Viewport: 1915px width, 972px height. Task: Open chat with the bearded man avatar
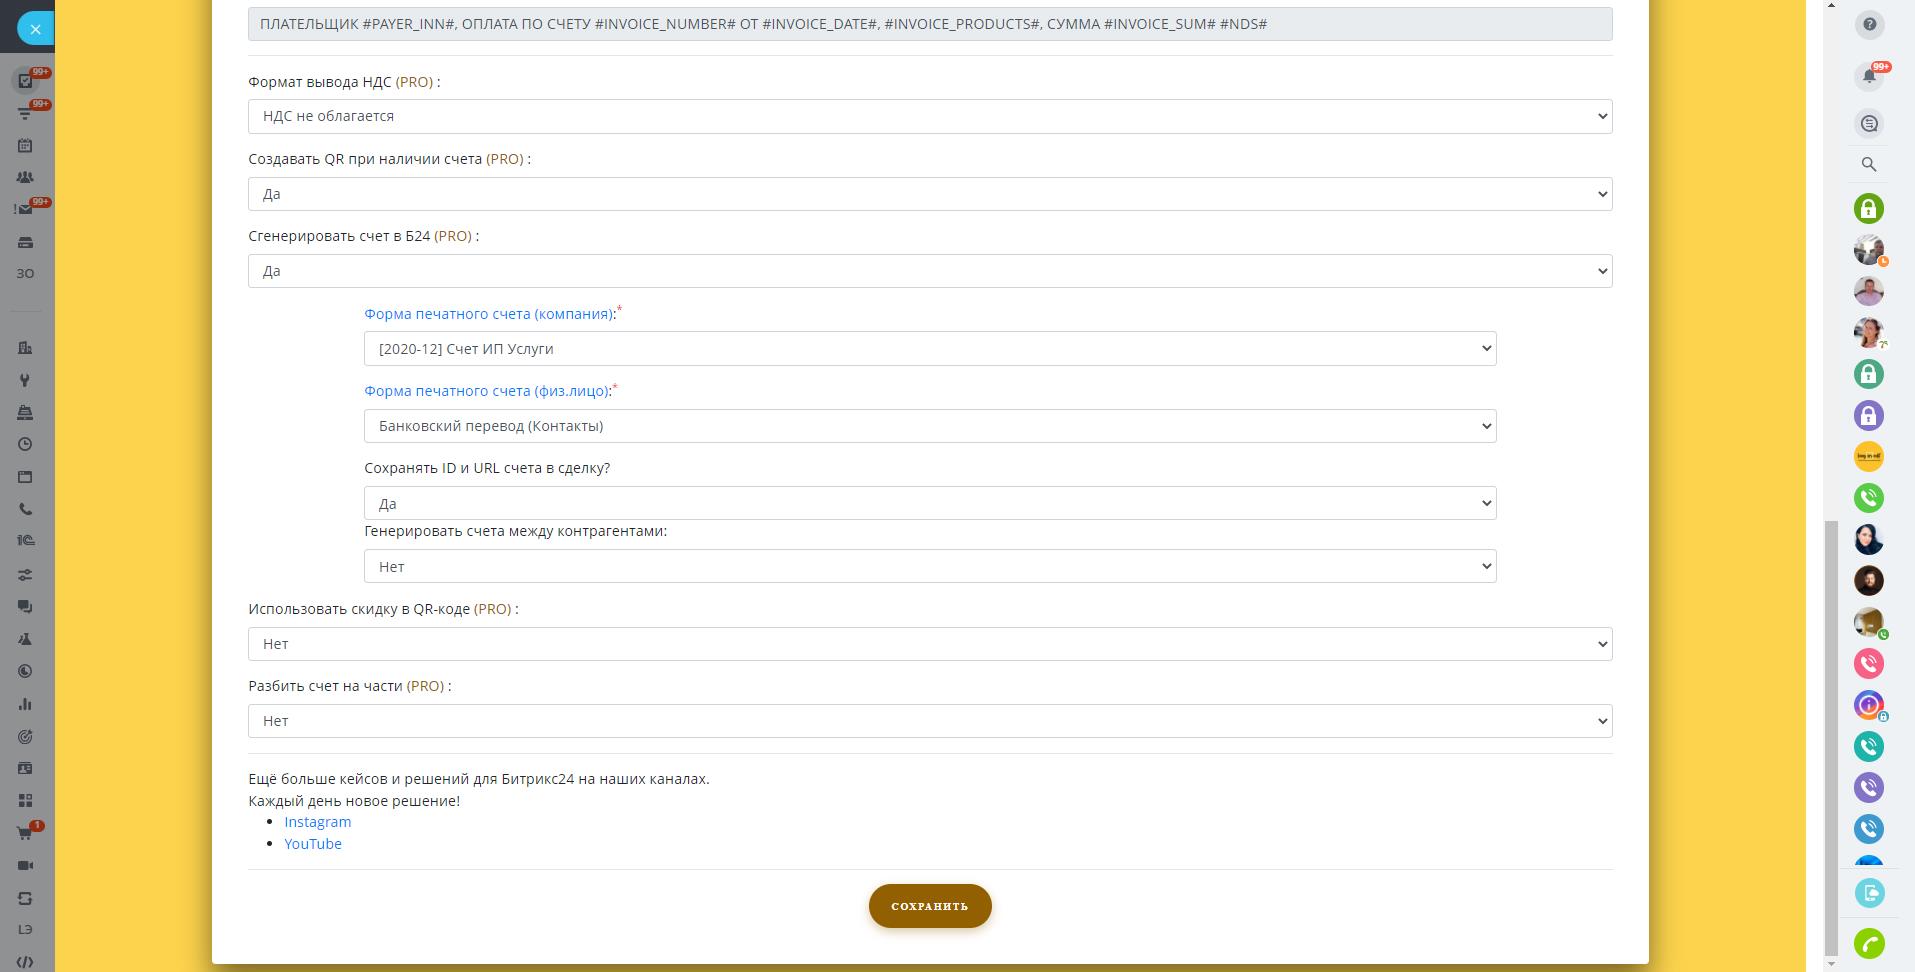click(1869, 580)
